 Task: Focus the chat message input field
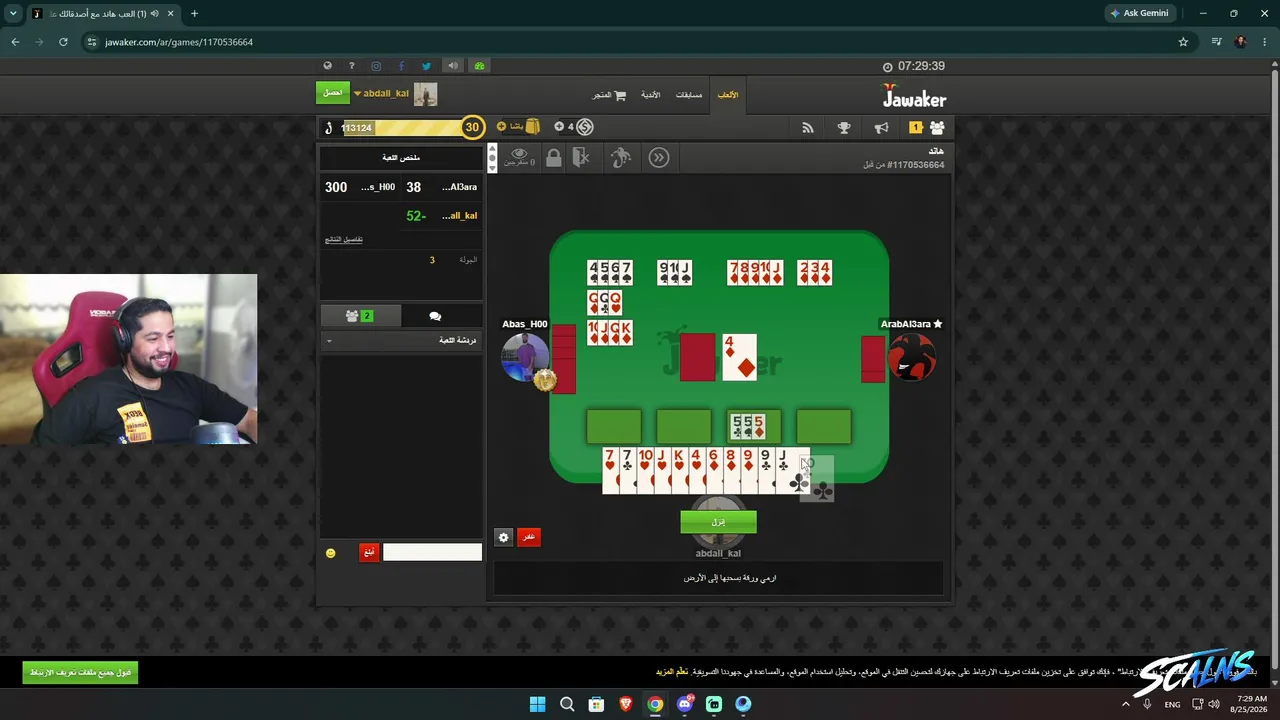click(432, 552)
